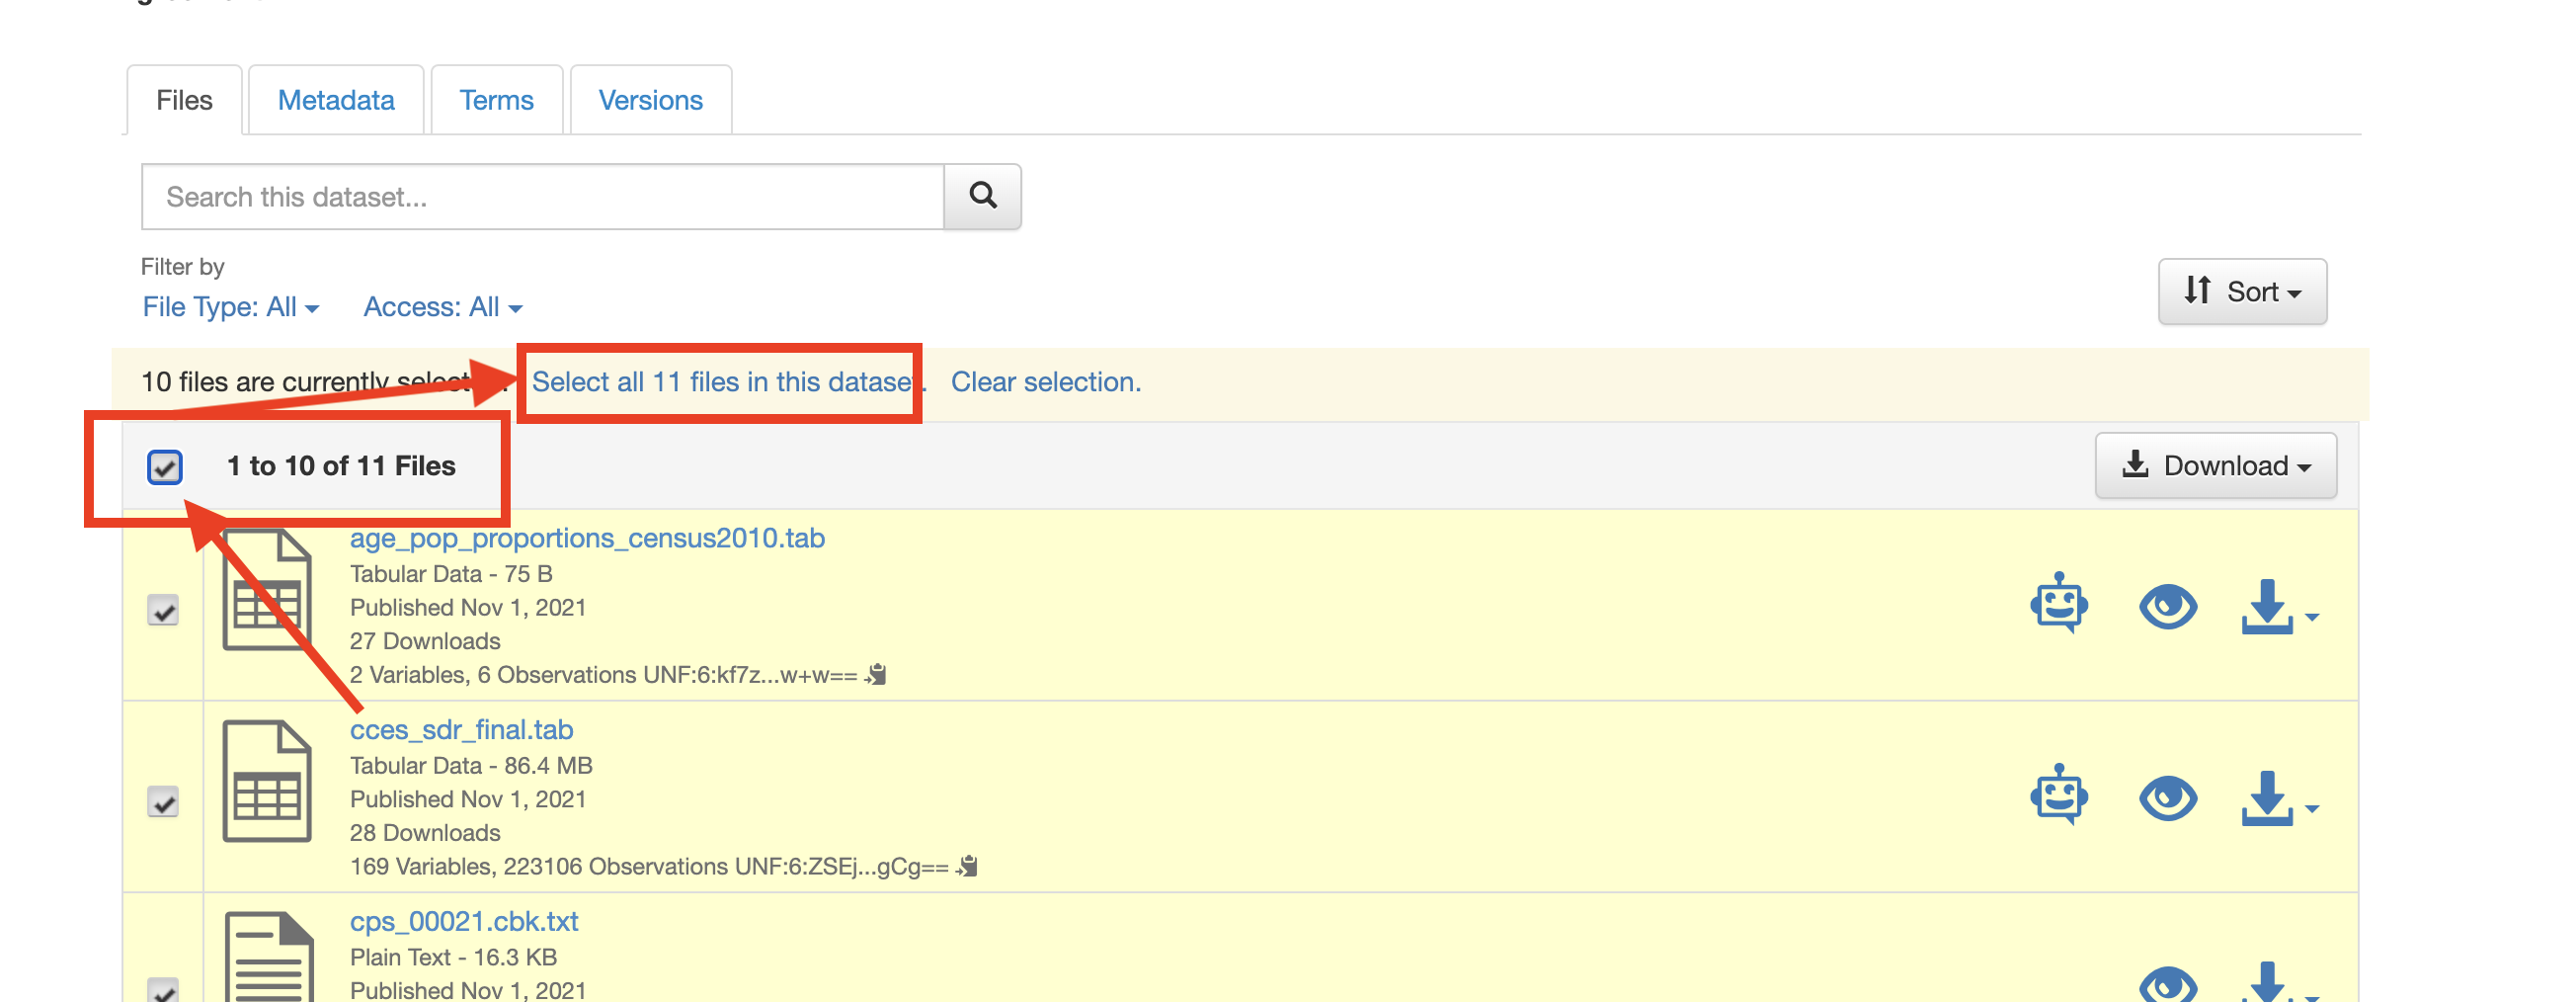Click the magnifying glass search button
Screen dimensions: 2576x1002
point(982,196)
